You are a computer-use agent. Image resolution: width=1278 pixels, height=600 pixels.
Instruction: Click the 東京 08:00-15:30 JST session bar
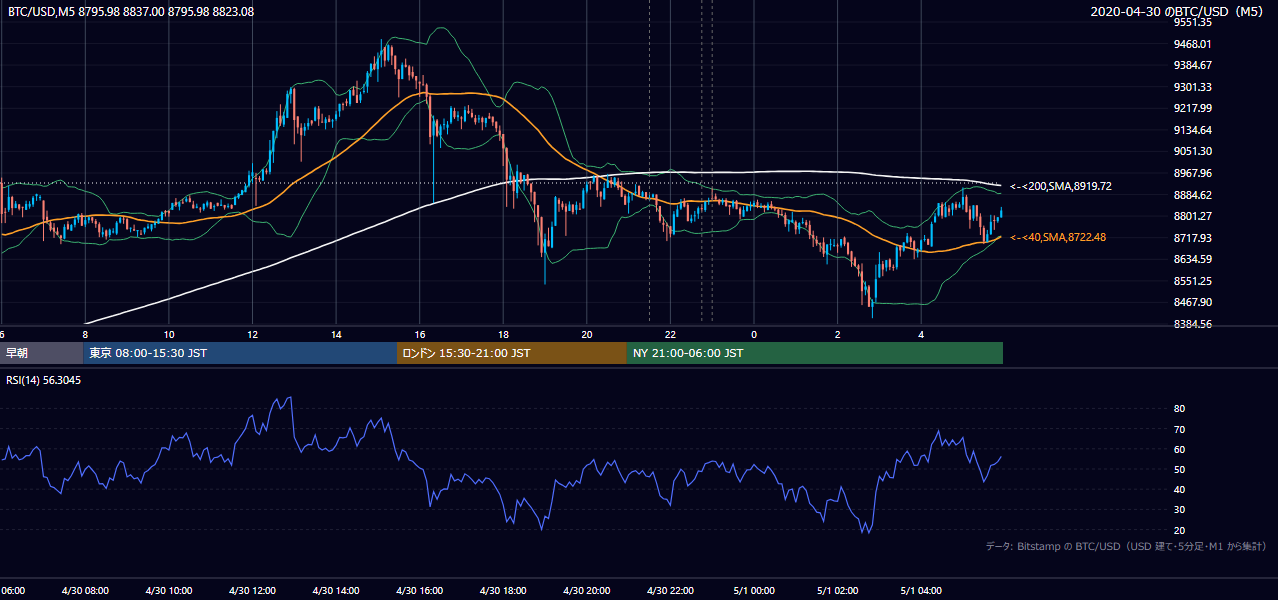(x=240, y=353)
